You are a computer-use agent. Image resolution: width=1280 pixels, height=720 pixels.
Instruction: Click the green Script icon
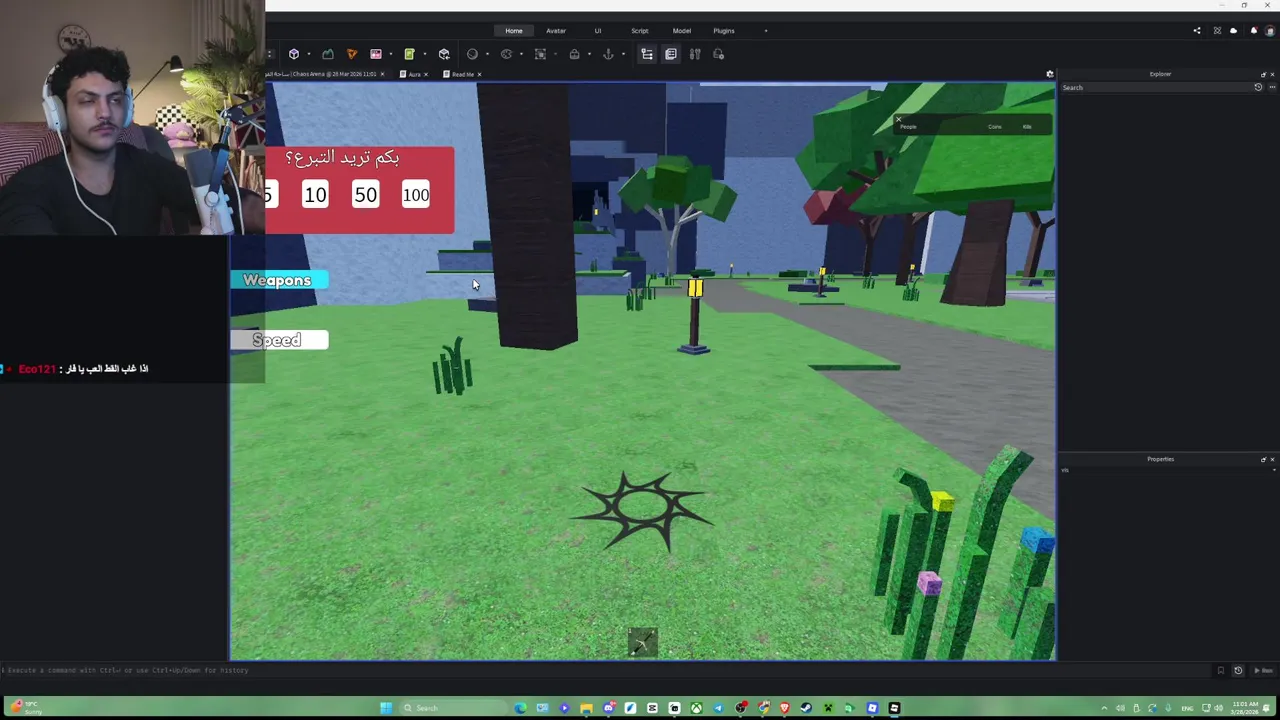tap(409, 54)
